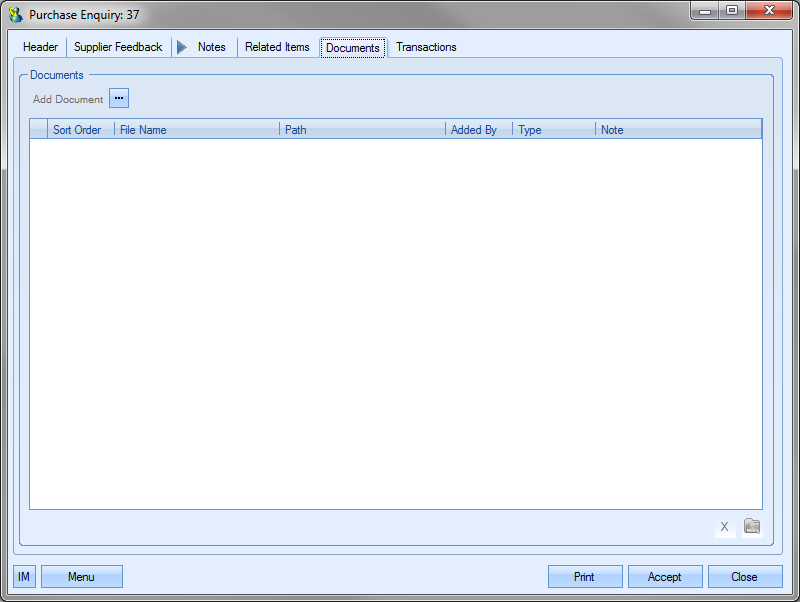
Task: Click the Note column header
Action: coord(679,130)
